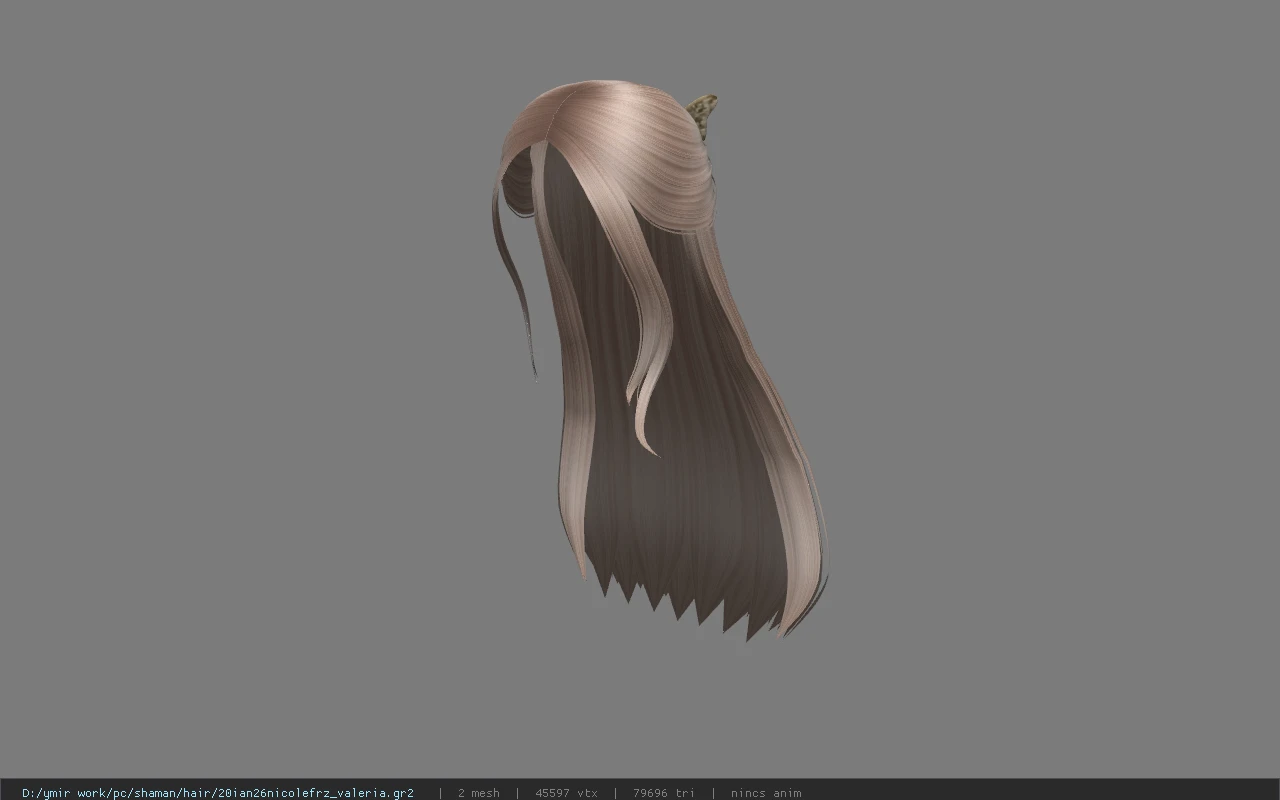The height and width of the screenshot is (800, 1280).
Task: Click the green hair clip ornament on the model
Action: (703, 116)
